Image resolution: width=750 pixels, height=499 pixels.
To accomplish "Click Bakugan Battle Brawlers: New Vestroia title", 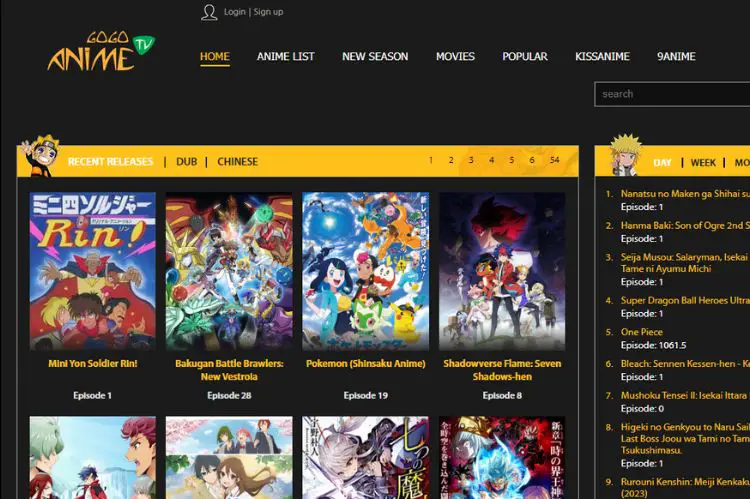I will click(229, 370).
